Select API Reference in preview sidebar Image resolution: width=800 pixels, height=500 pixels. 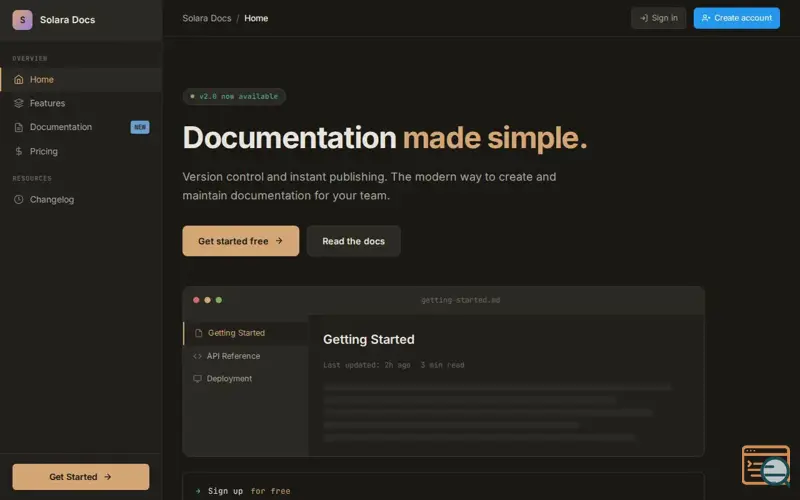pos(245,356)
